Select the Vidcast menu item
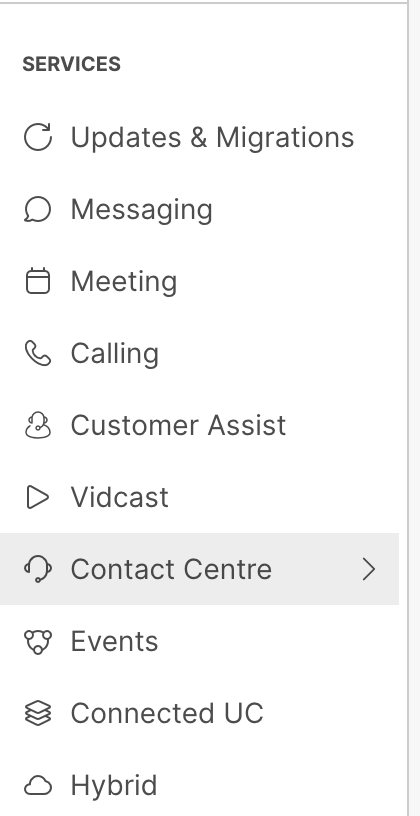 coord(199,497)
